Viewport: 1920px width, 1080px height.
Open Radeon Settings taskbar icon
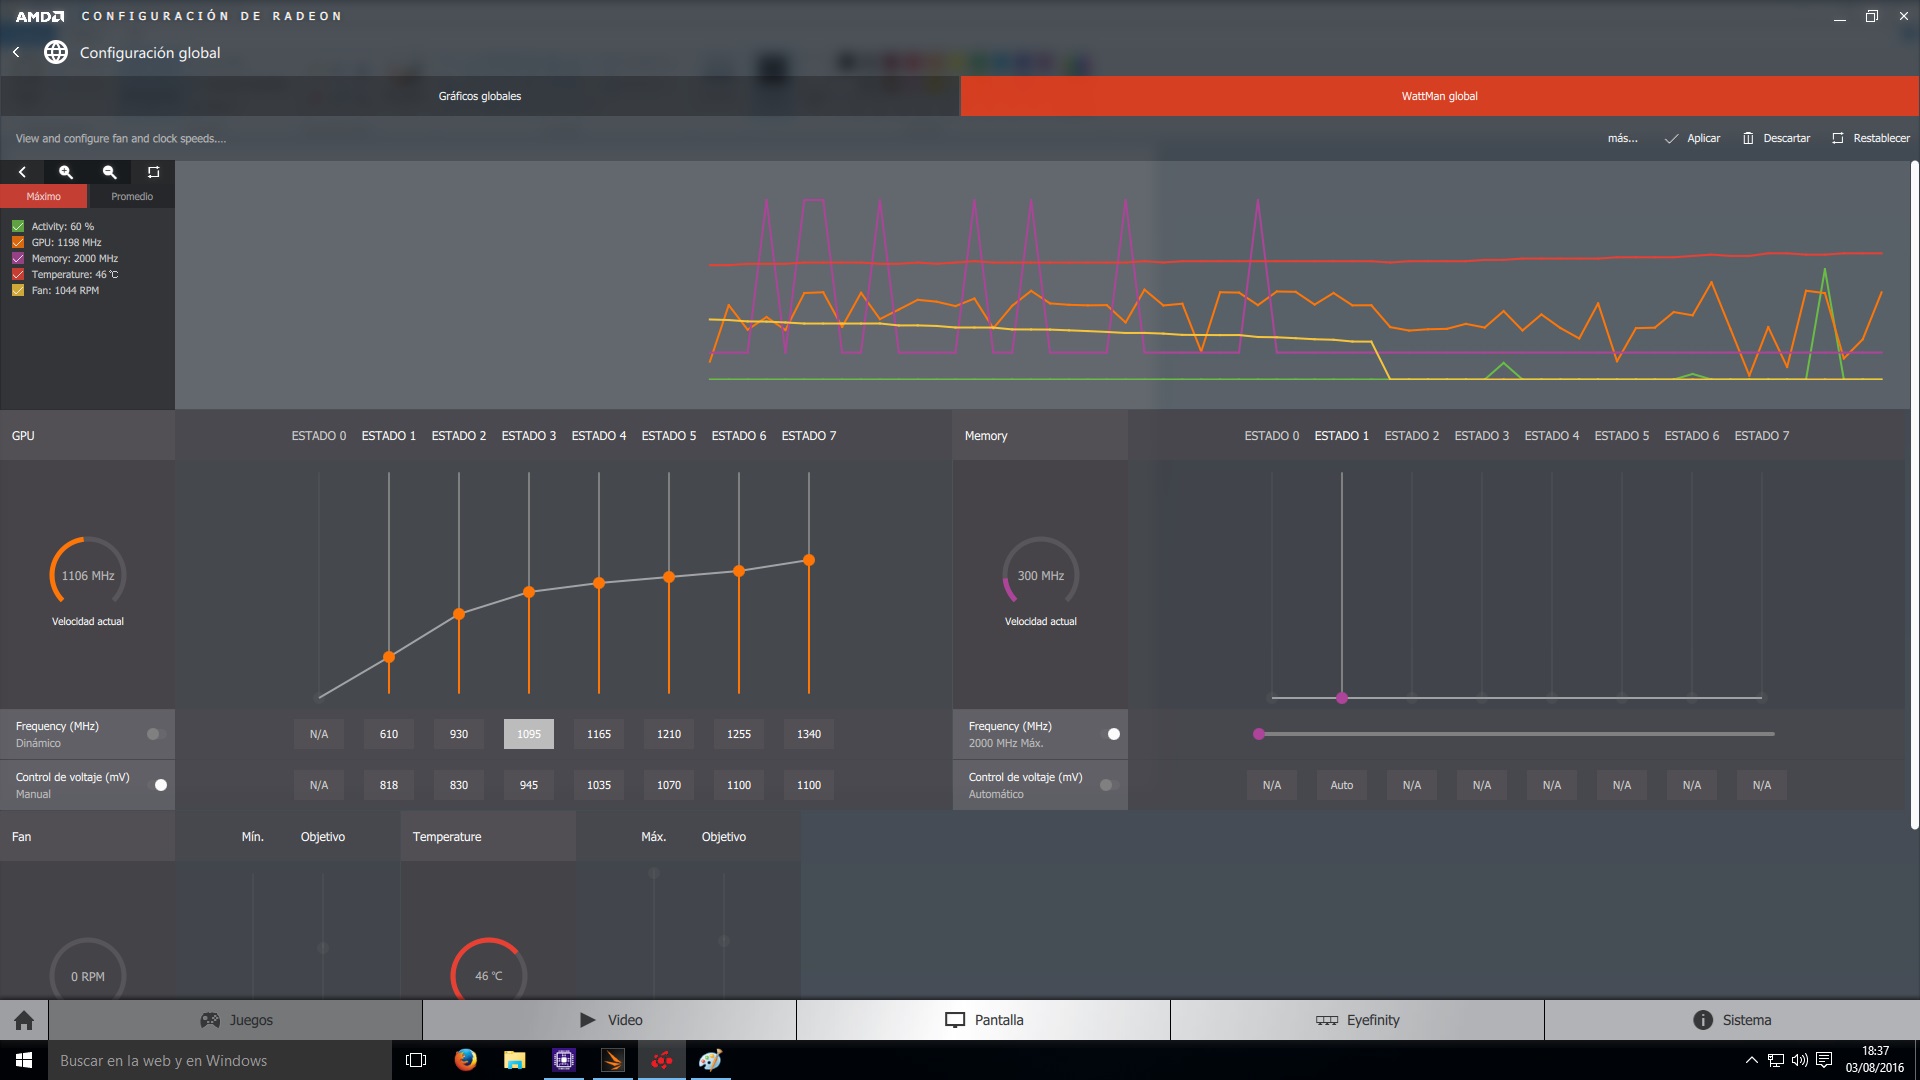[662, 1060]
